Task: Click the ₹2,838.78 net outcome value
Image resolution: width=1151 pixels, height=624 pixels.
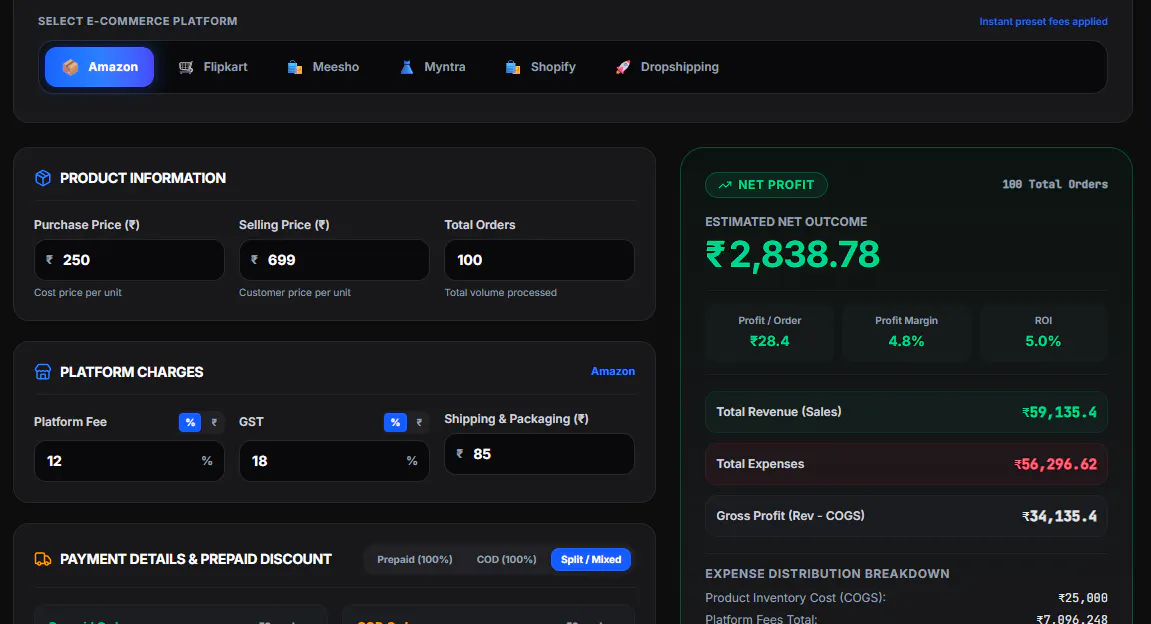Action: pos(792,255)
